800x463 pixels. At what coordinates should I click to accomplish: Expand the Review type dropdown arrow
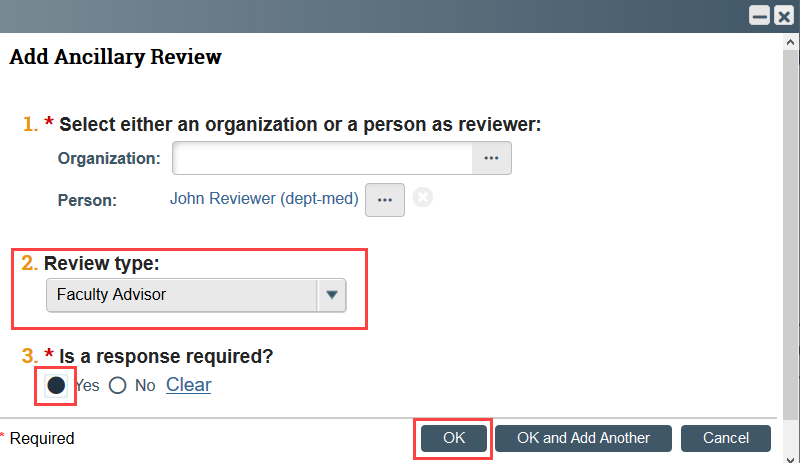(x=332, y=295)
